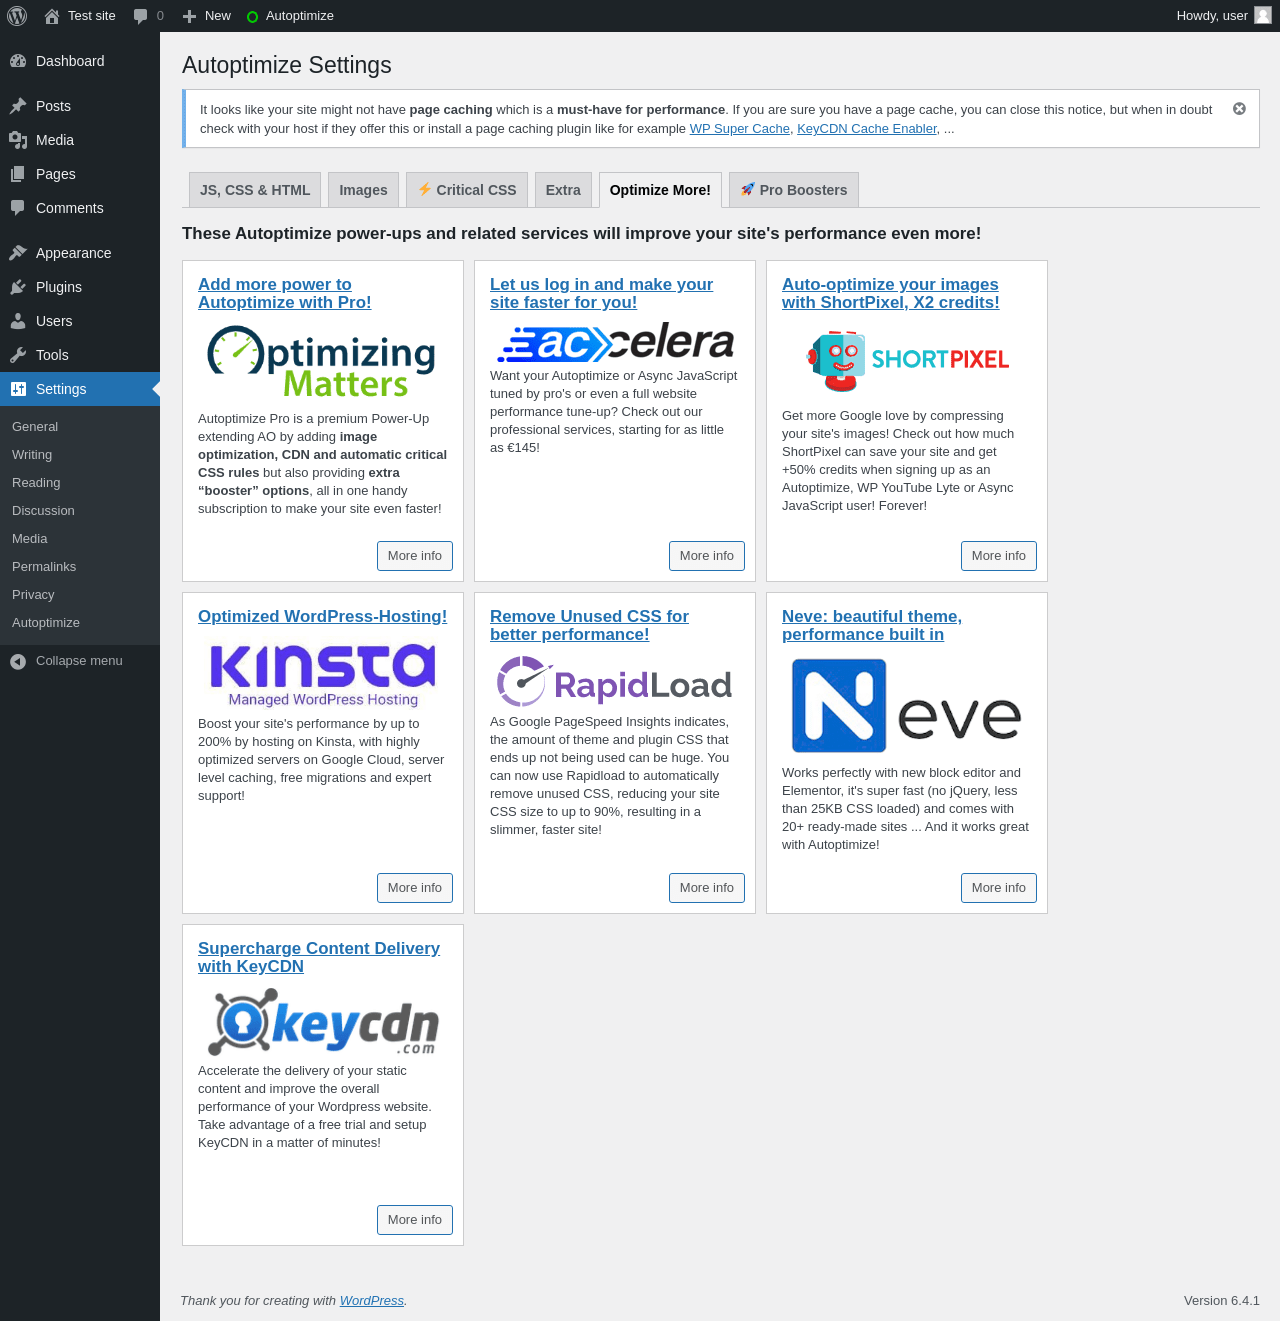Open 'Auto-optimize your images with ShortPixel' link

pyautogui.click(x=891, y=293)
